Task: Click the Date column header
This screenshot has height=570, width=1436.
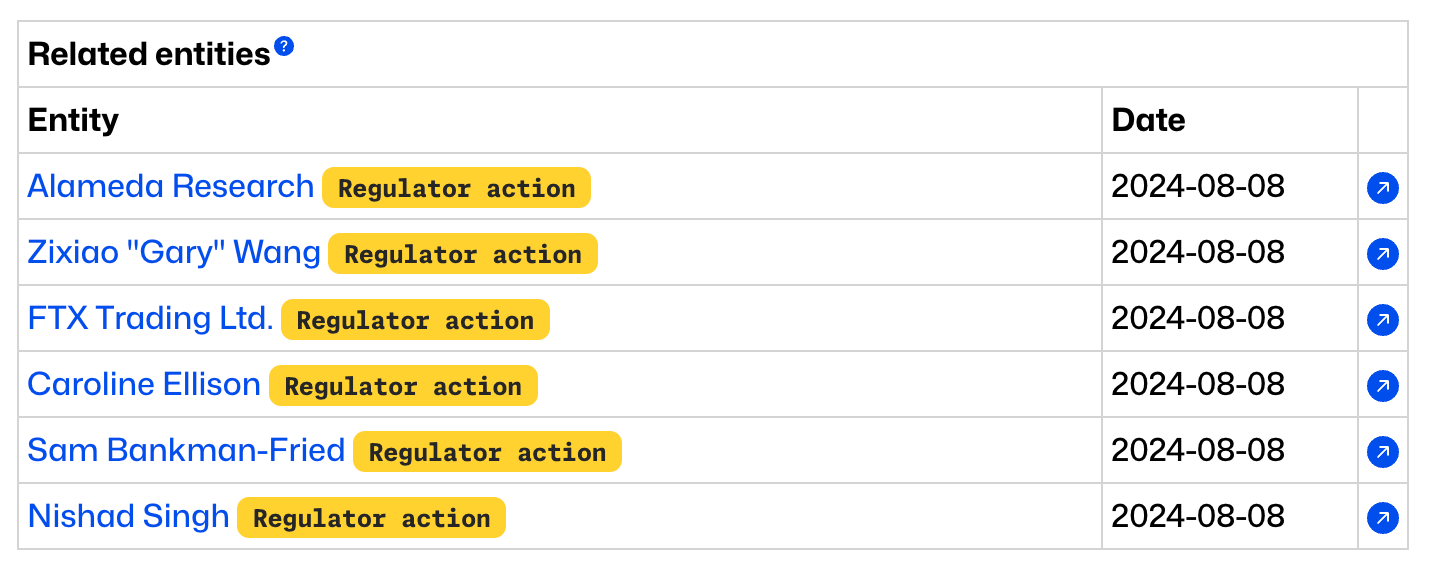Action: click(x=1148, y=121)
